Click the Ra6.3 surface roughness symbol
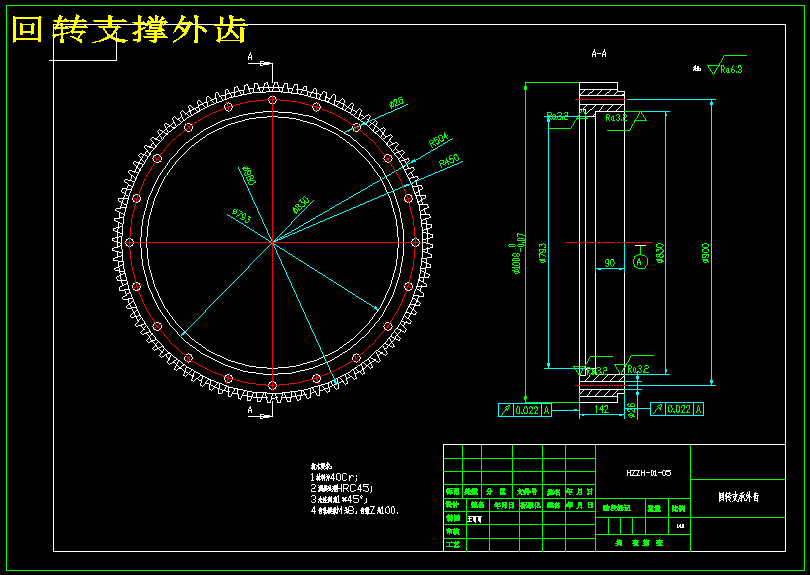The image size is (810, 575). coord(725,65)
